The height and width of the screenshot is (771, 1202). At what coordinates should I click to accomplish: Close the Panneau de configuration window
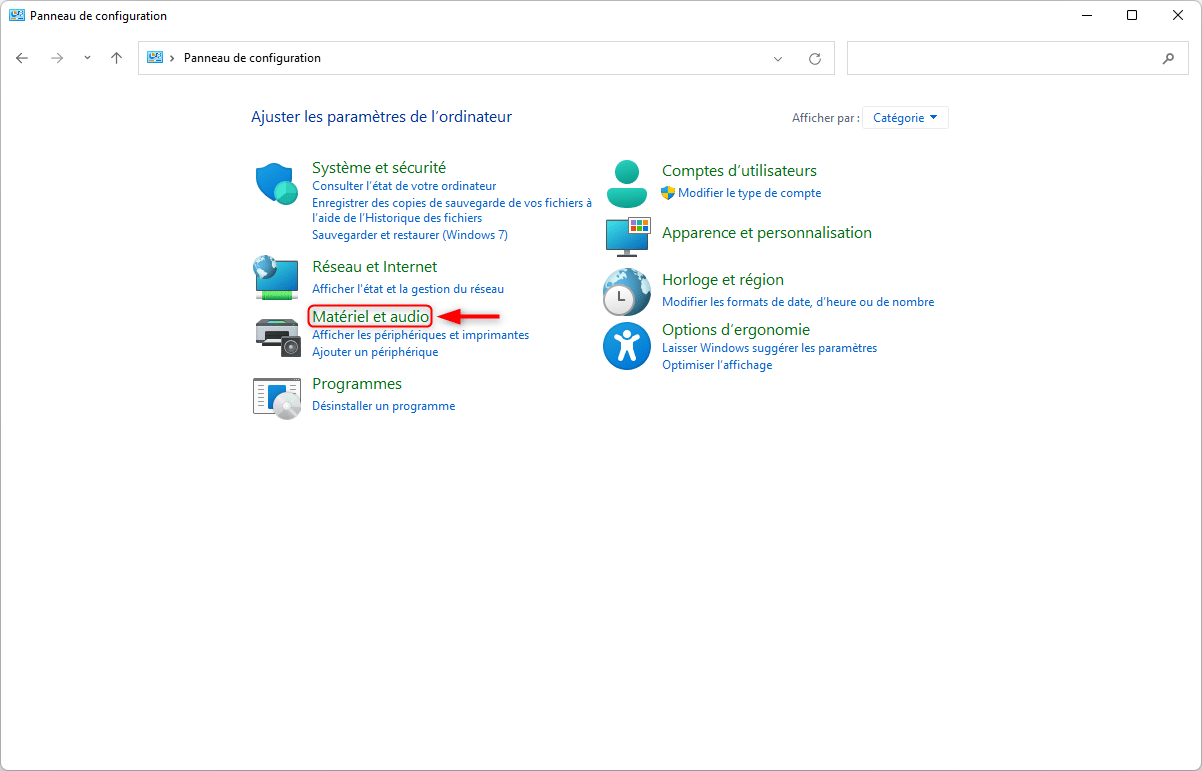point(1177,16)
